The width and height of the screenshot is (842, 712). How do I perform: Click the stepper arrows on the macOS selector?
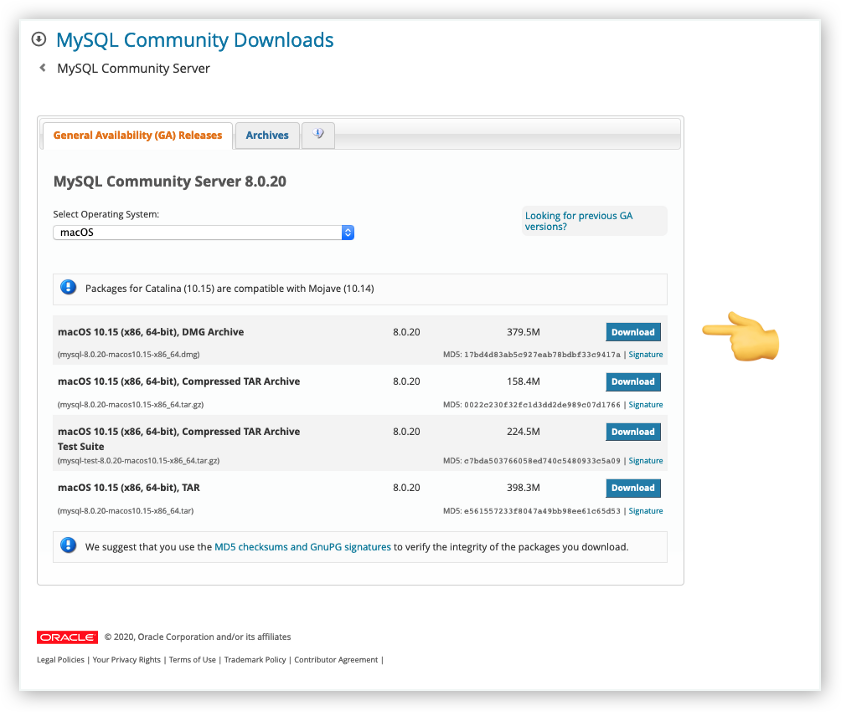[x=347, y=232]
